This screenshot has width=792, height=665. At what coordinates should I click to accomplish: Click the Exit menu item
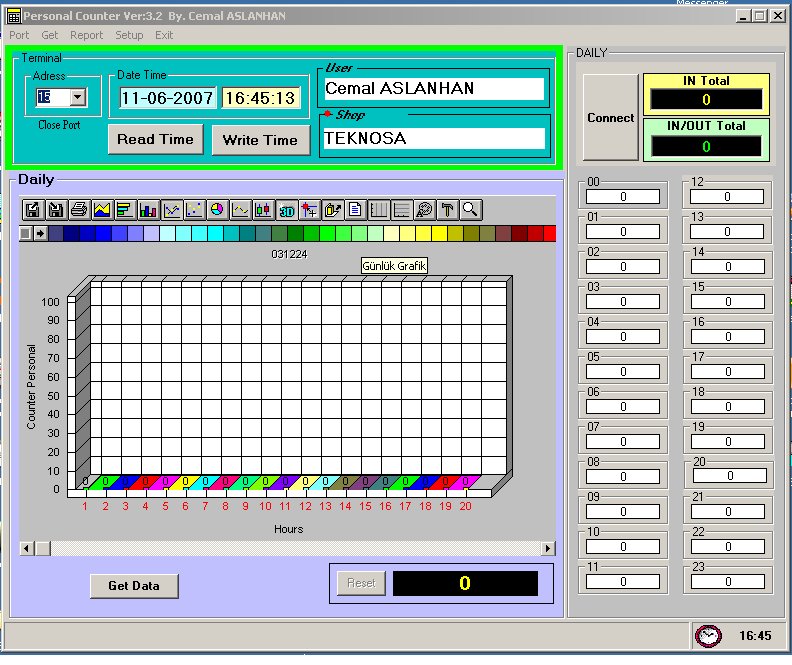point(164,35)
